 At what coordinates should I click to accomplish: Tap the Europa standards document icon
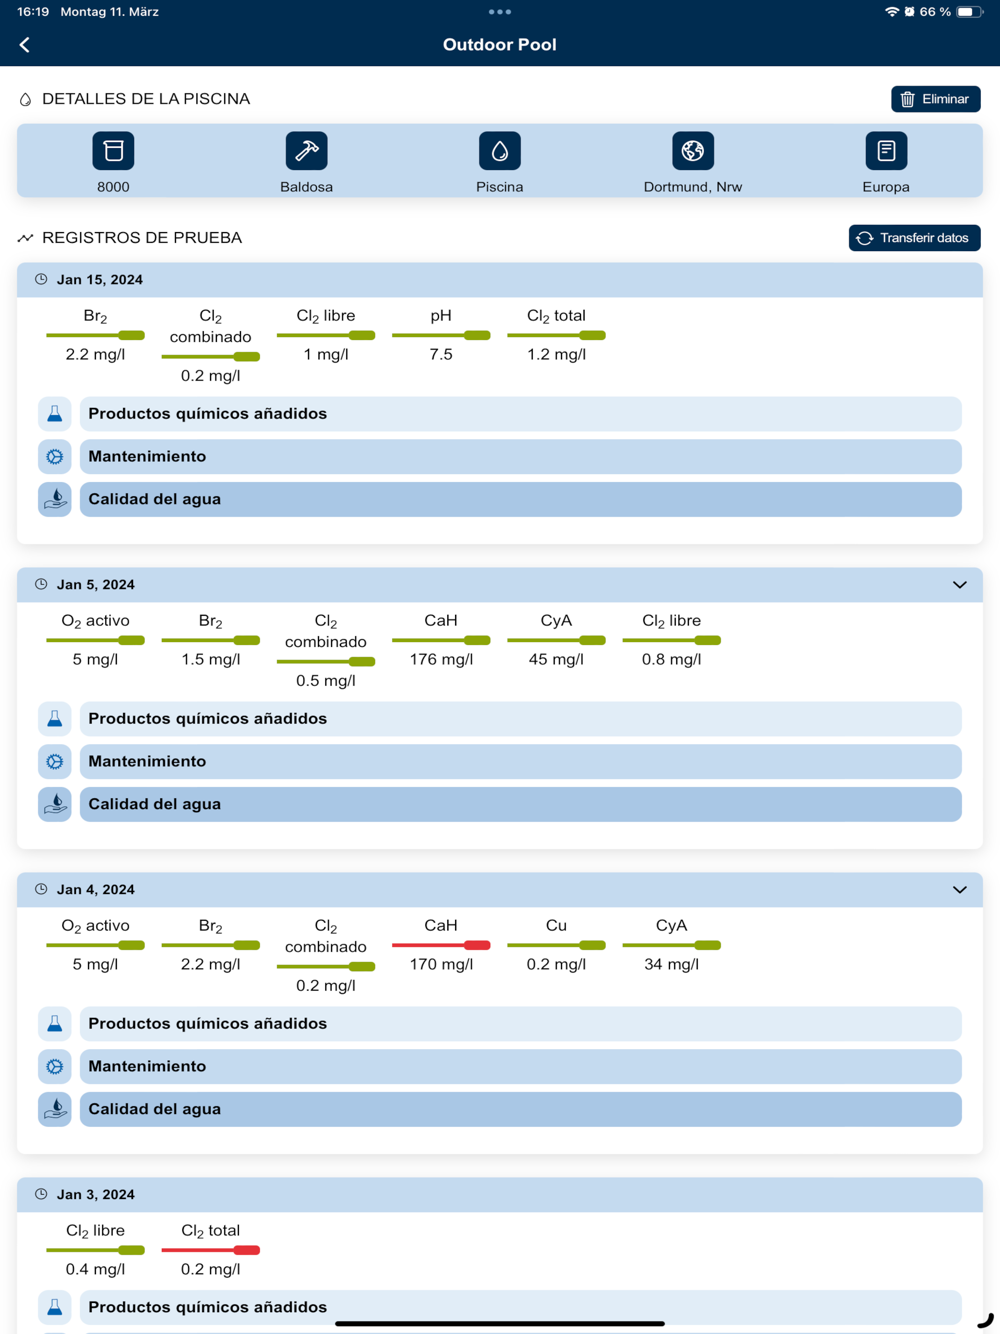tap(886, 151)
